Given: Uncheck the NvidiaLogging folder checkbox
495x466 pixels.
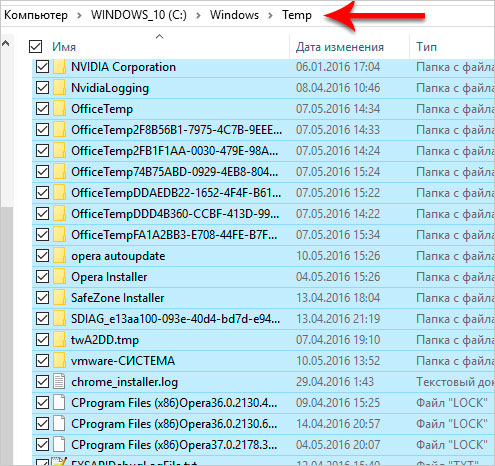Looking at the screenshot, I should 42,88.
